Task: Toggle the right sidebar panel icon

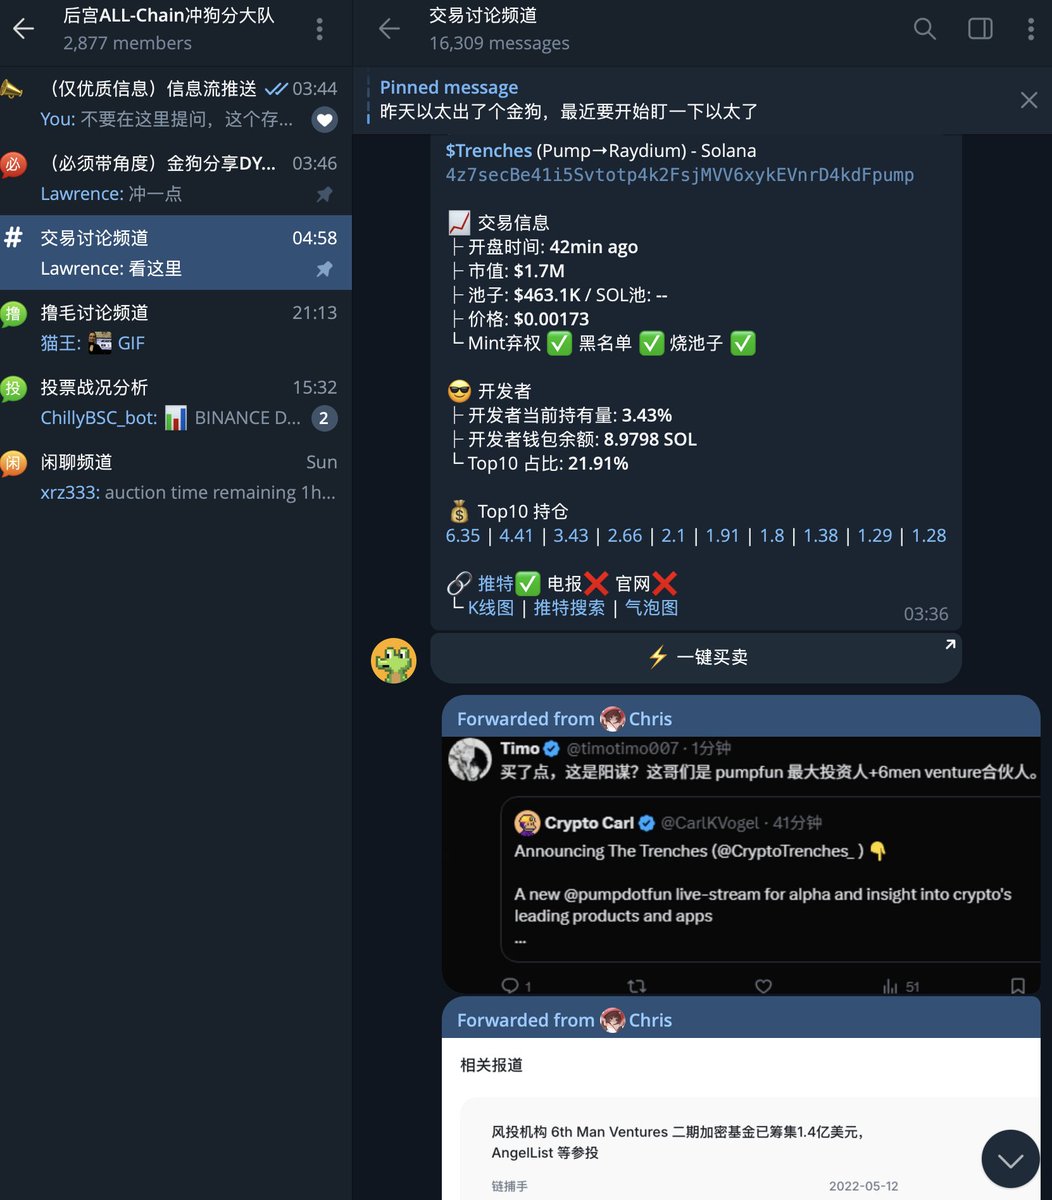Action: [x=980, y=28]
